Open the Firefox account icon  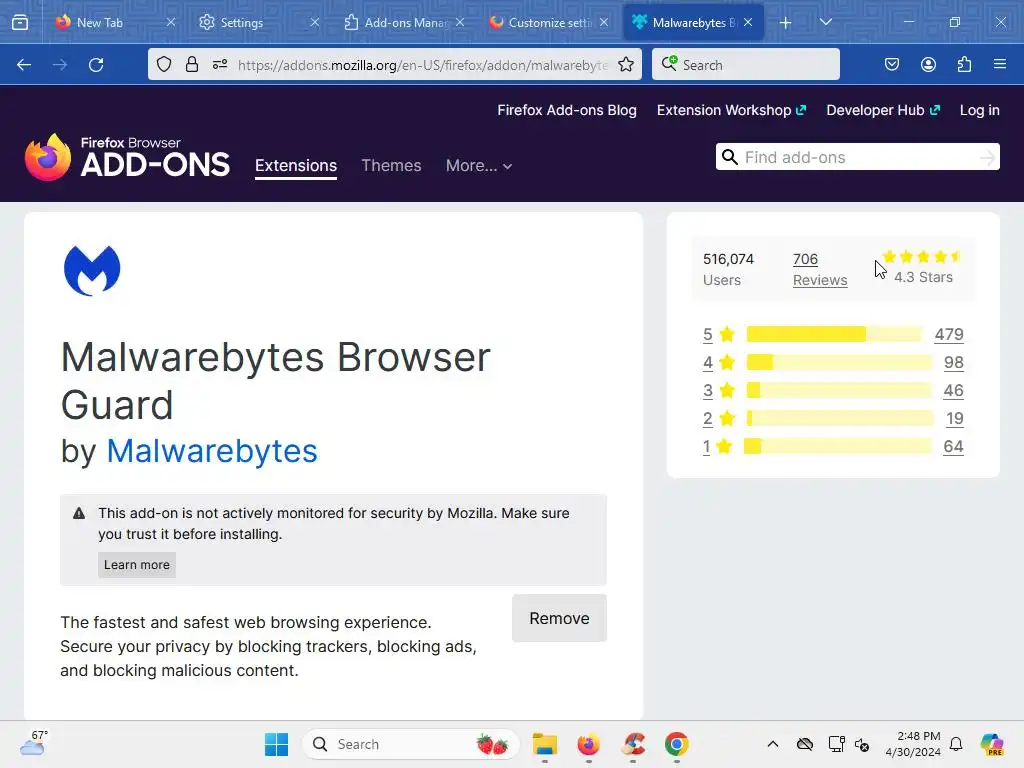pyautogui.click(x=928, y=64)
